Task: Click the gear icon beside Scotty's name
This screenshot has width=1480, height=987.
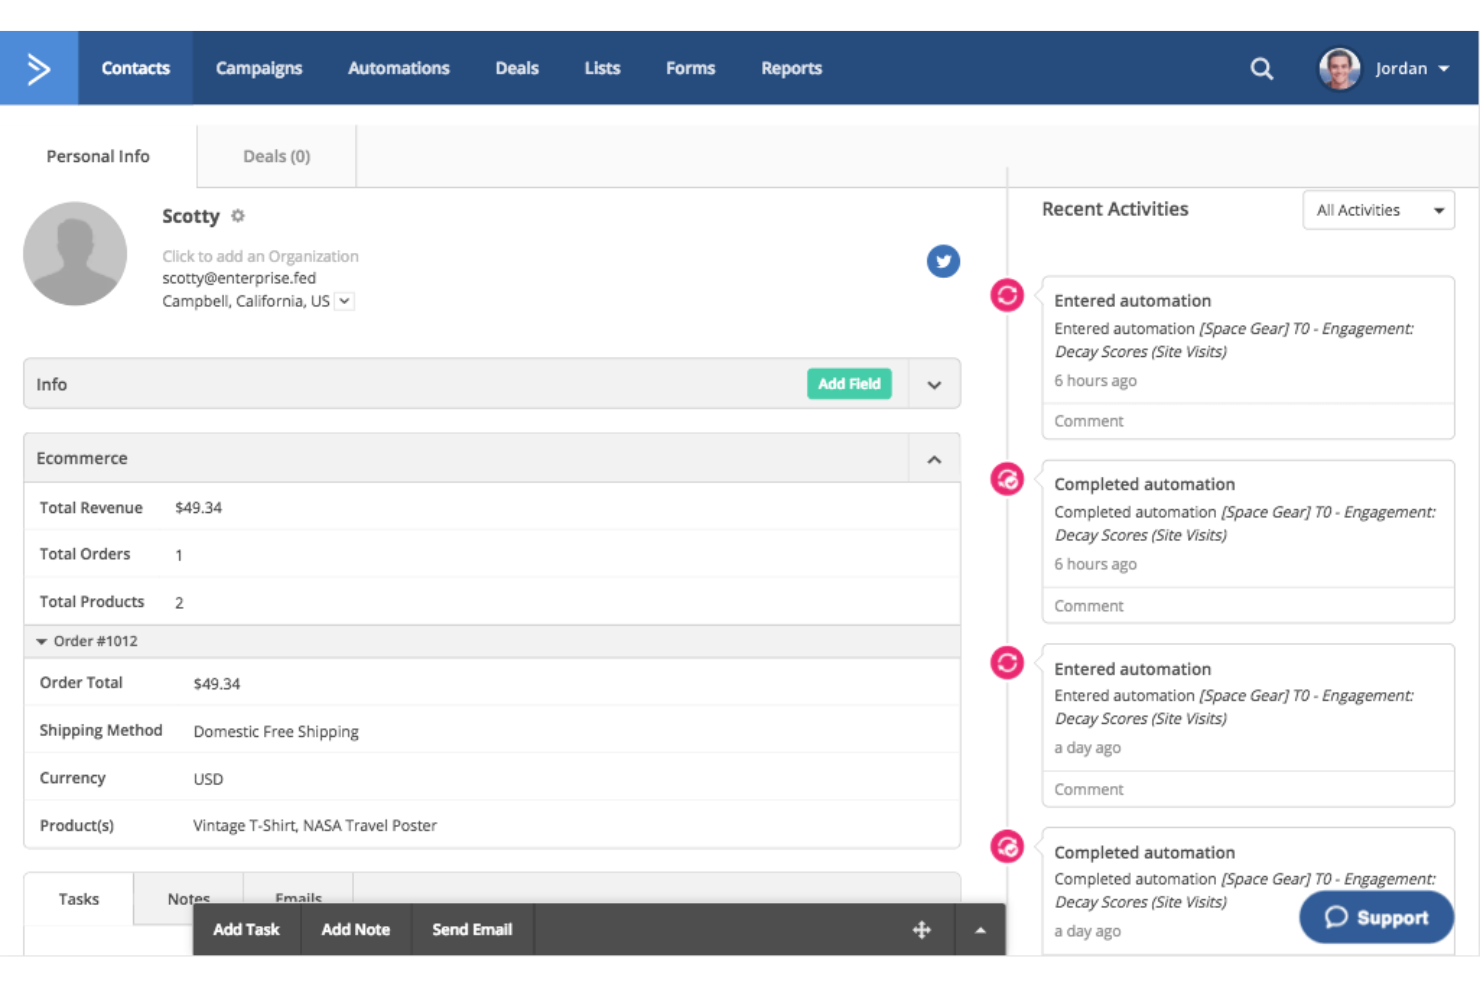Action: pyautogui.click(x=238, y=216)
